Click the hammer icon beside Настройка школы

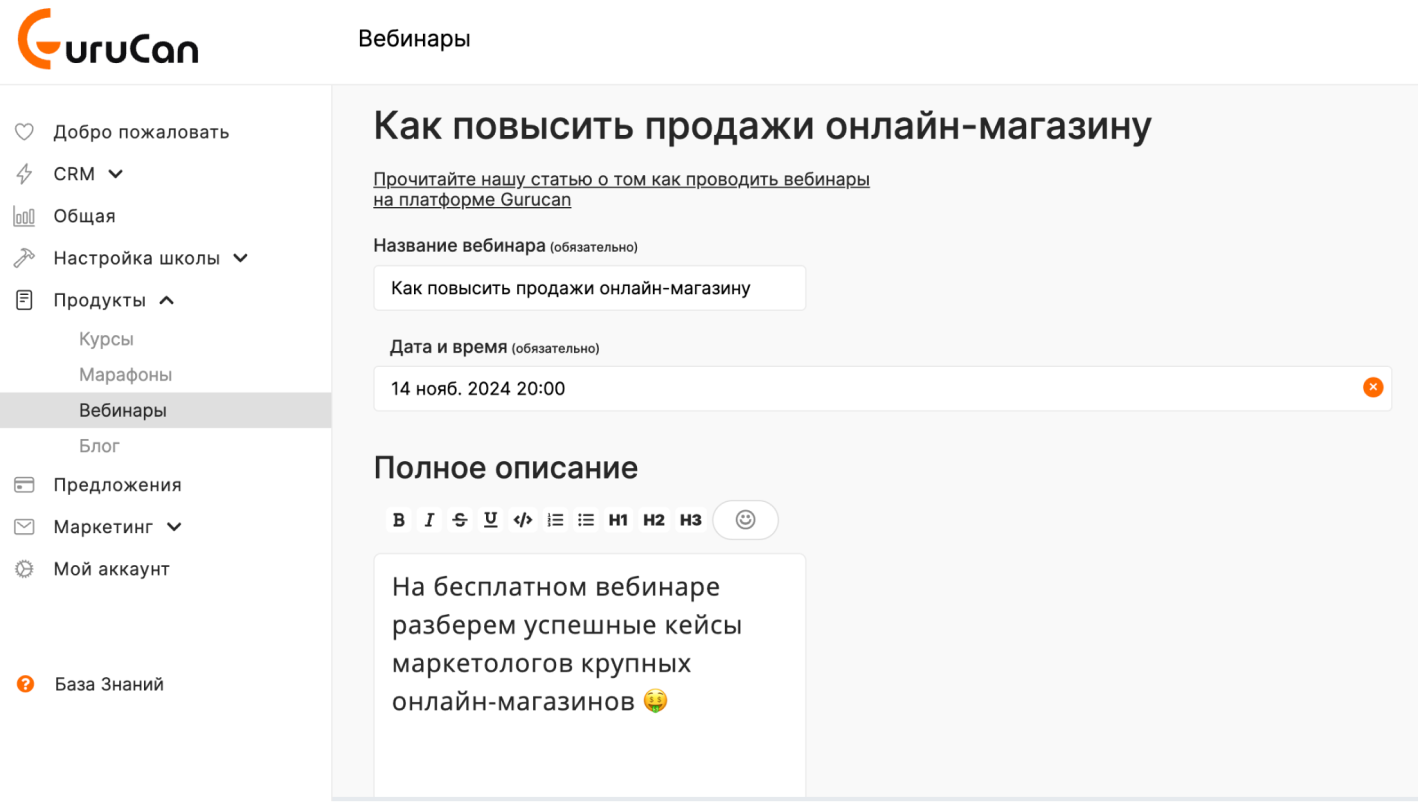24,258
